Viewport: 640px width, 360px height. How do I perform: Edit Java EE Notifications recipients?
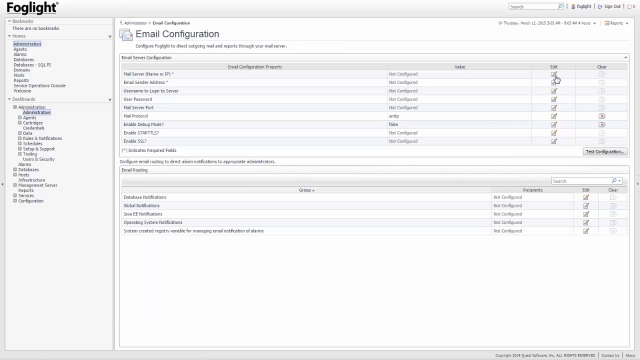click(586, 214)
